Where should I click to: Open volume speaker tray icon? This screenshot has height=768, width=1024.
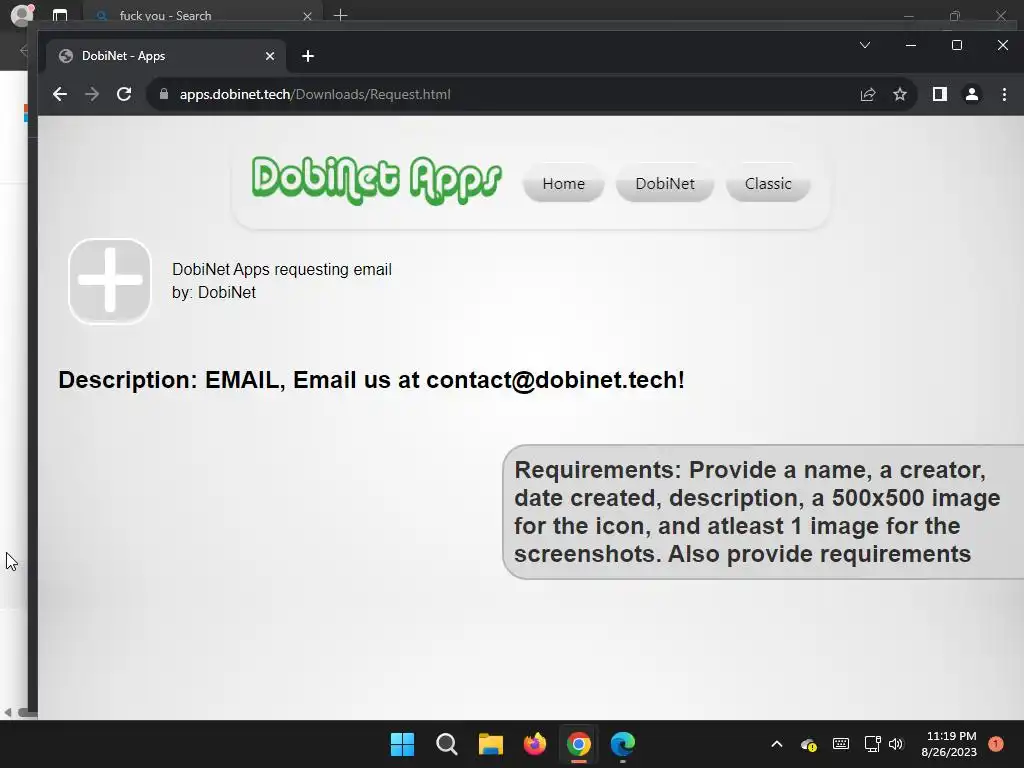click(x=896, y=744)
